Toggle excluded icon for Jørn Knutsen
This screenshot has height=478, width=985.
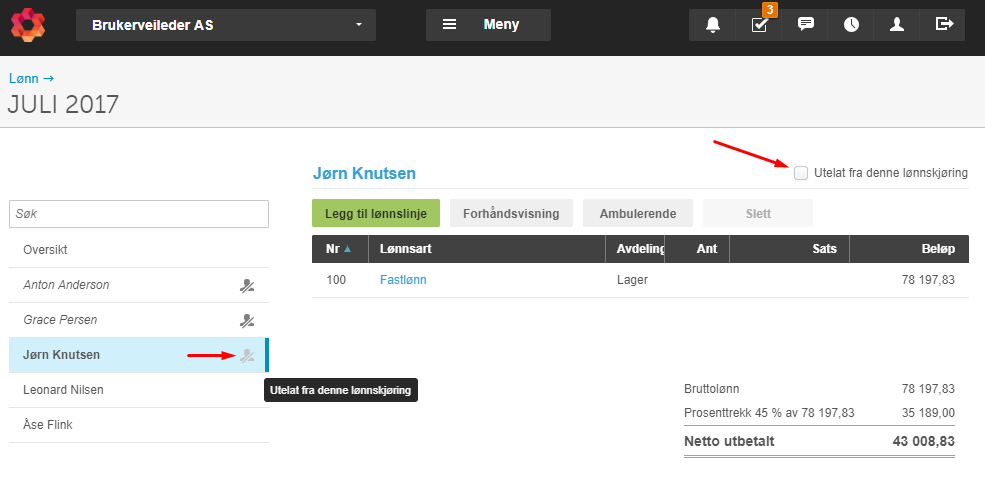(x=247, y=355)
